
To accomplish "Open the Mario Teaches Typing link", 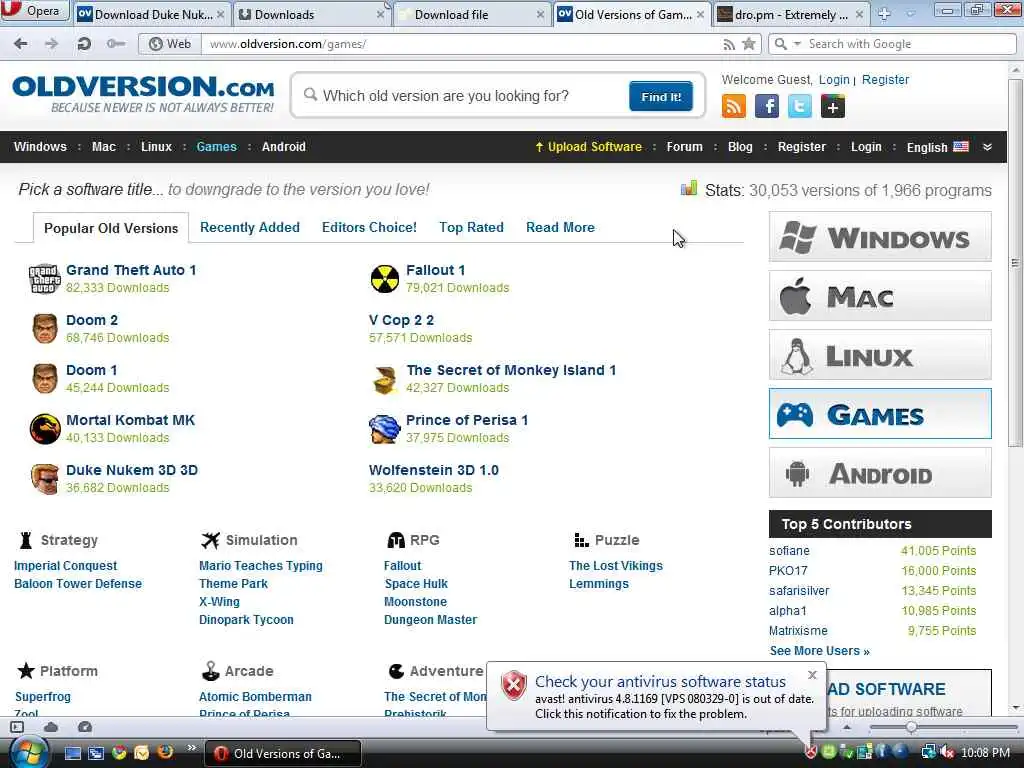I will (261, 566).
